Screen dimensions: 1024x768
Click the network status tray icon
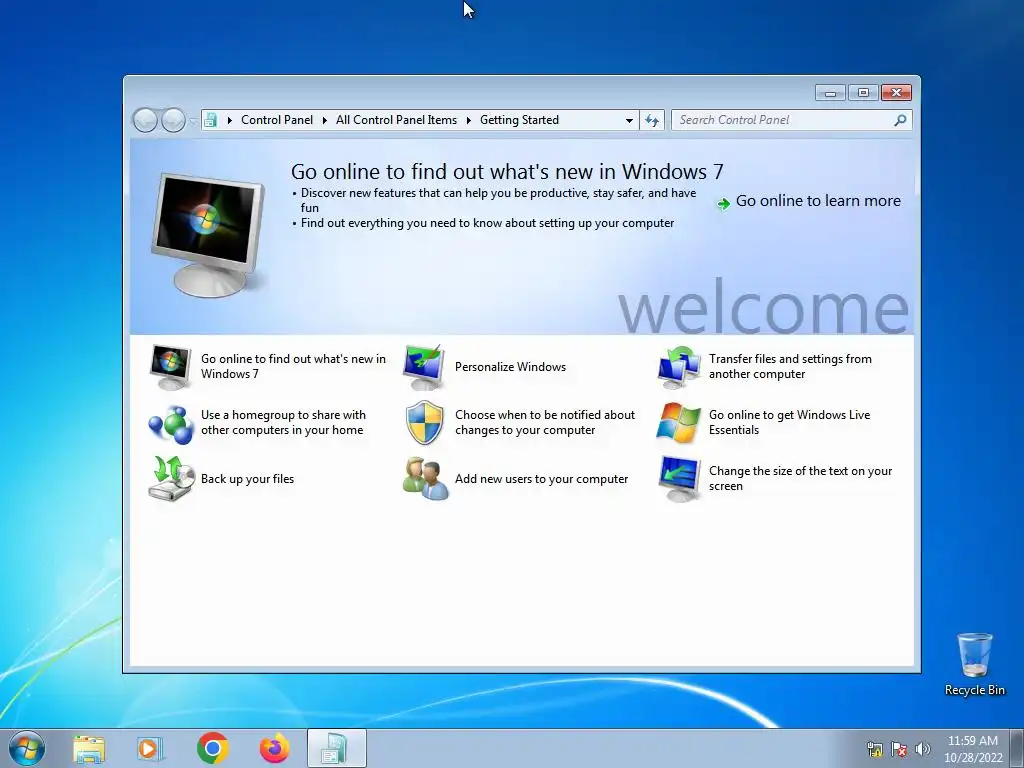click(x=874, y=749)
